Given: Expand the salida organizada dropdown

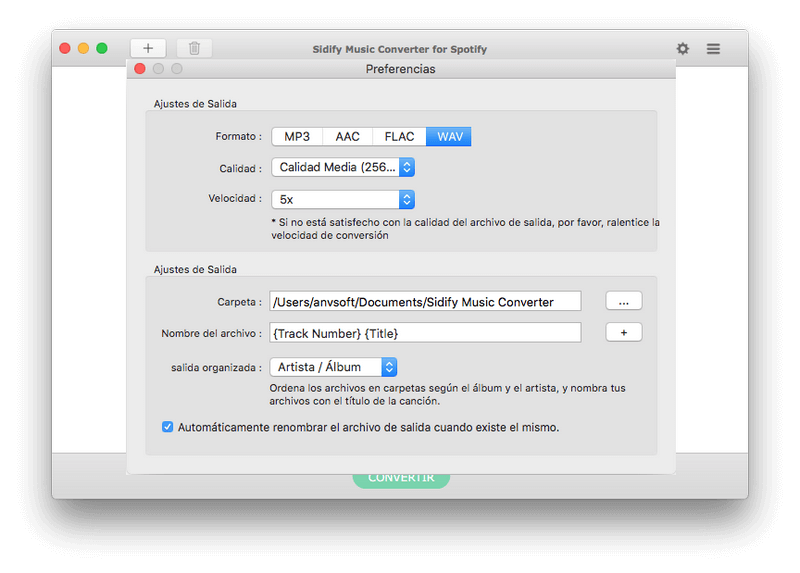Looking at the screenshot, I should pos(333,367).
